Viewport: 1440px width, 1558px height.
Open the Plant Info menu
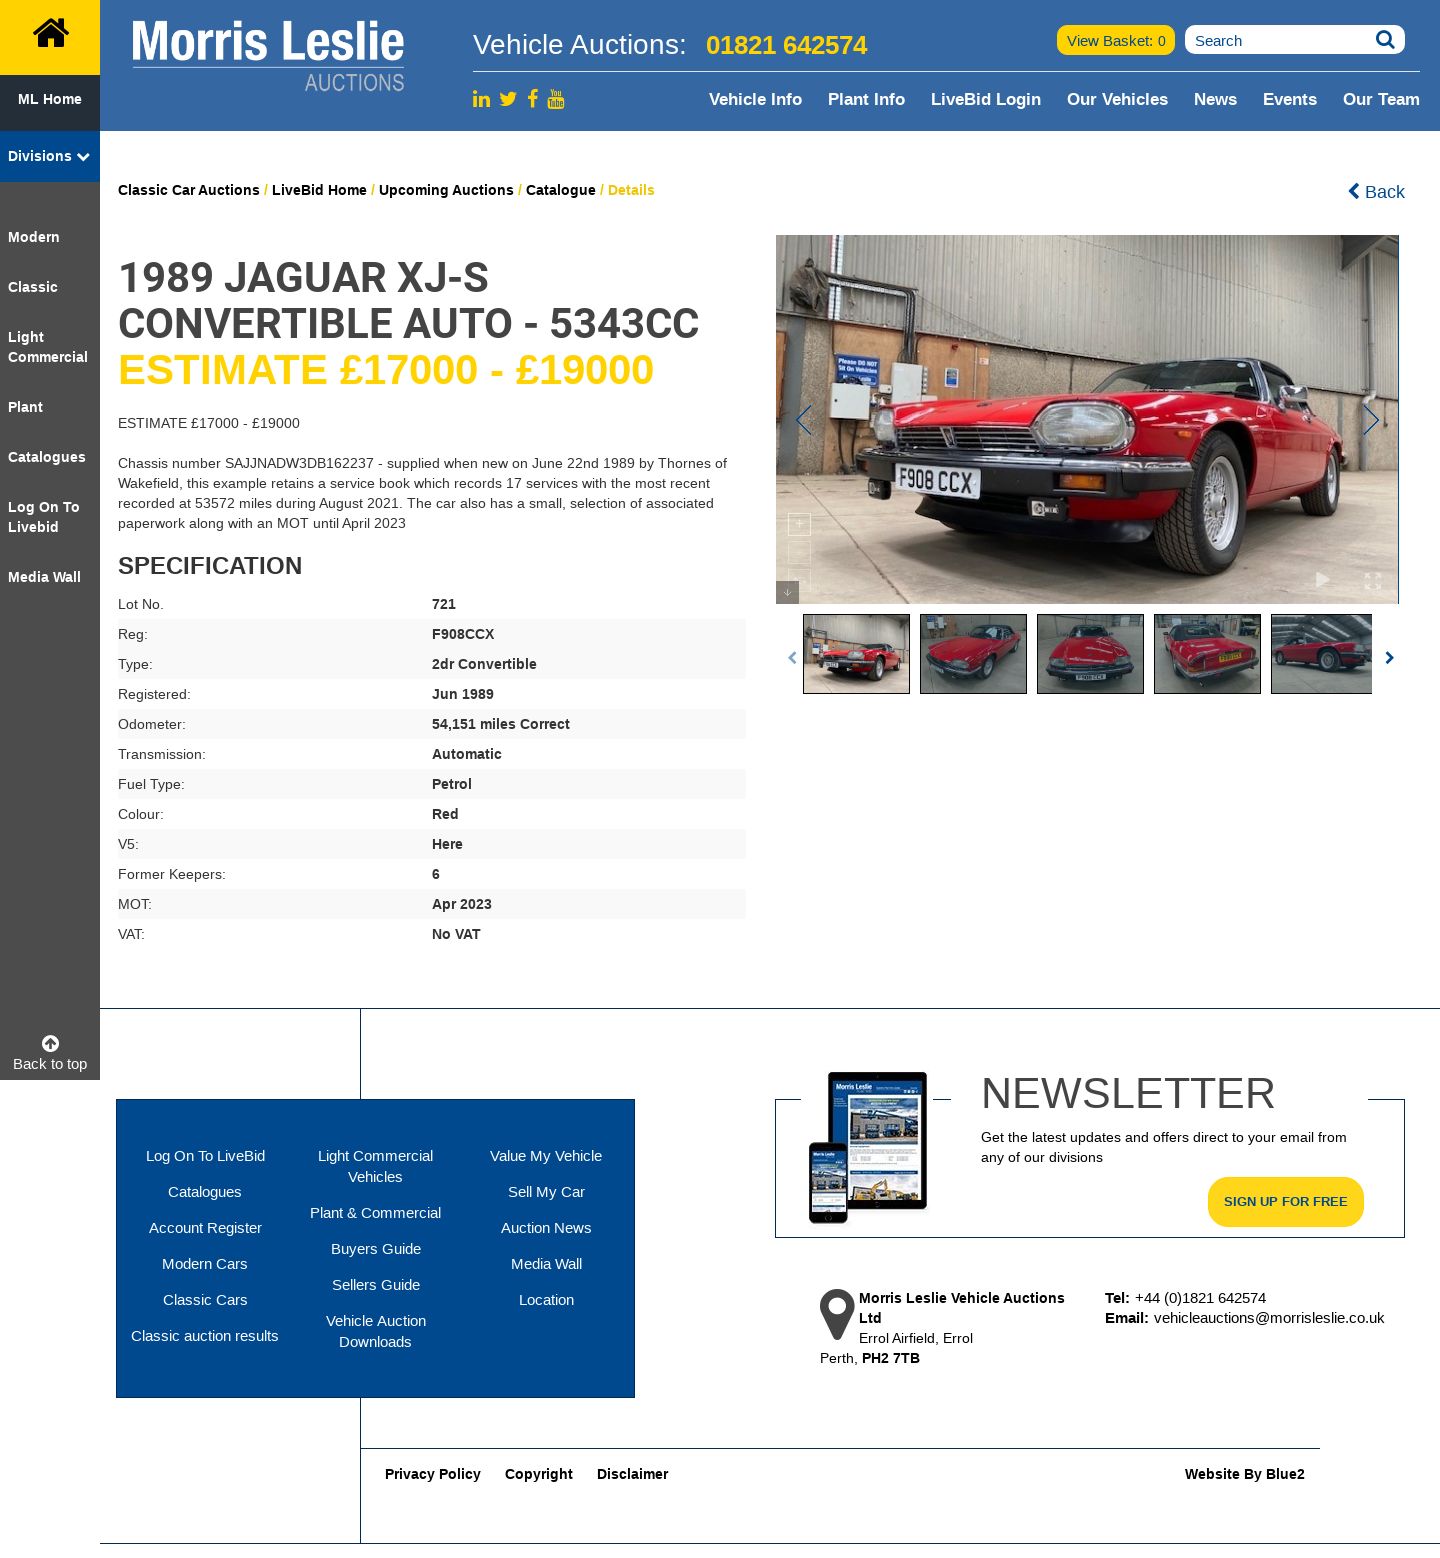[x=866, y=99]
